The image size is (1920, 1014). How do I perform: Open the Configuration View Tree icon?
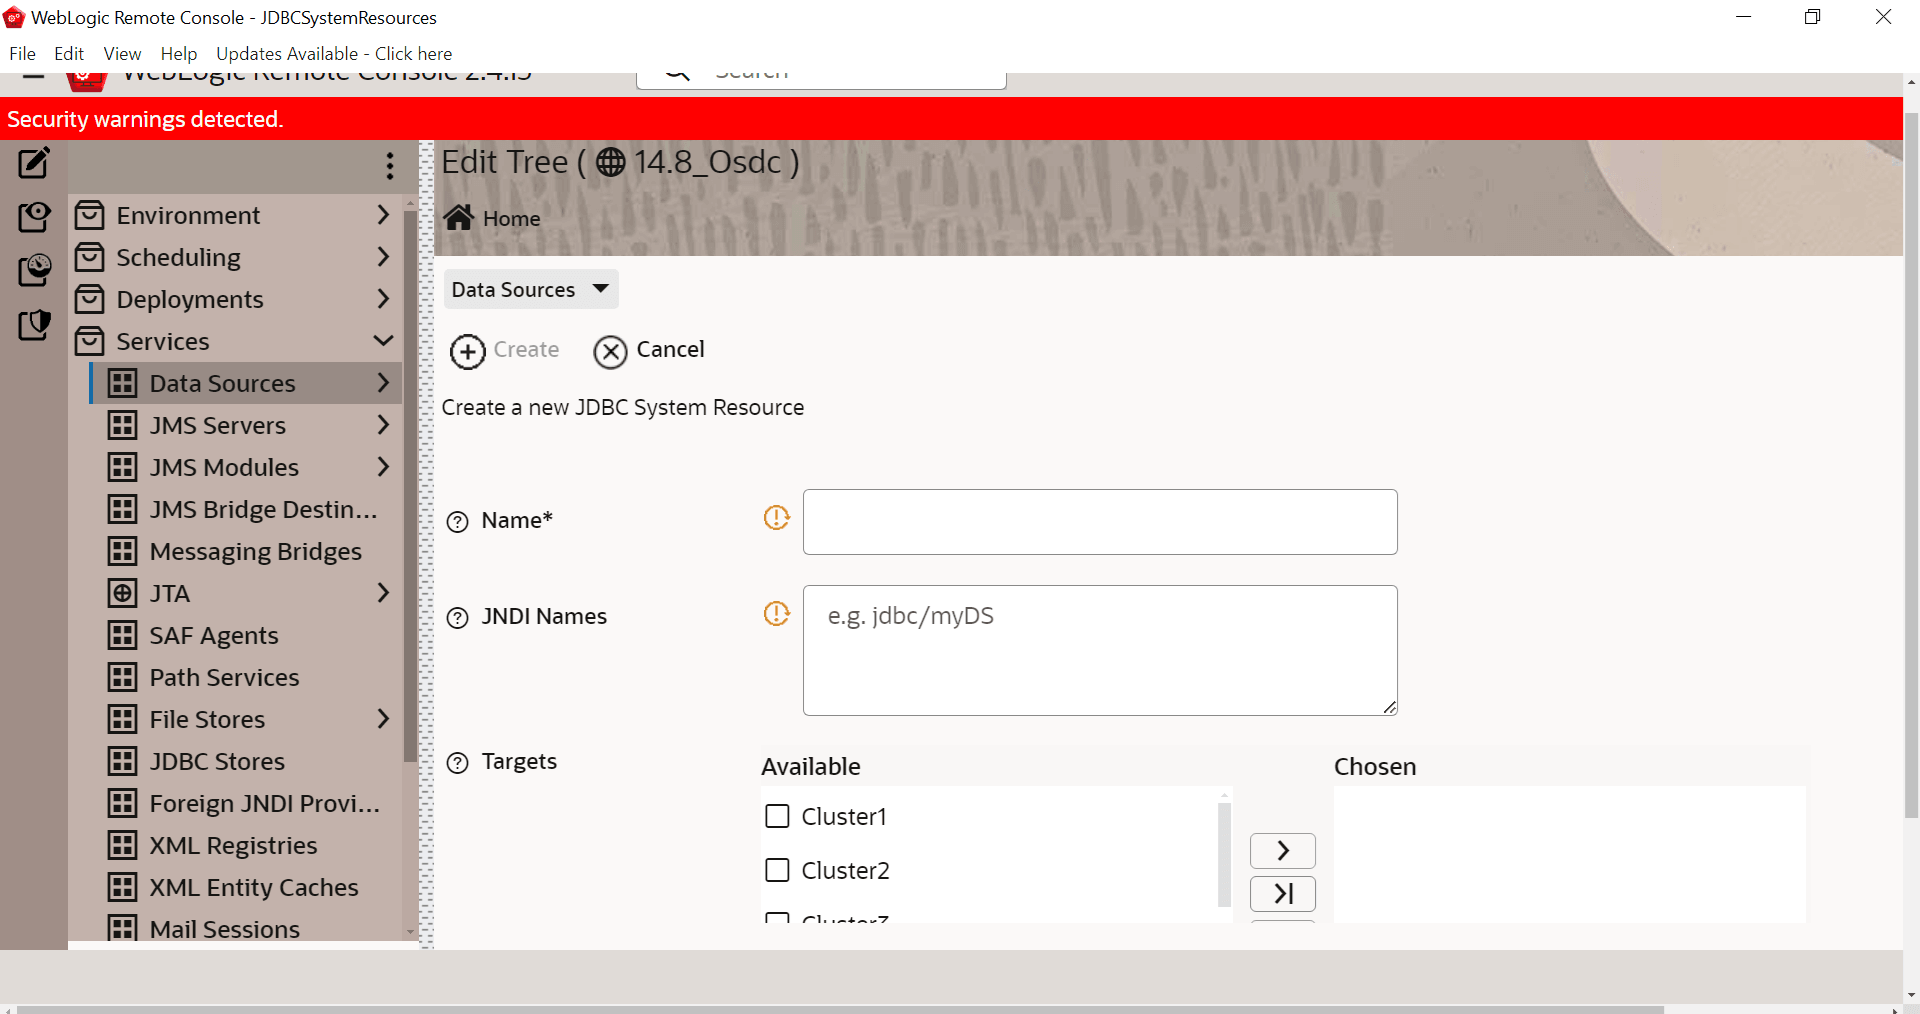pos(34,217)
